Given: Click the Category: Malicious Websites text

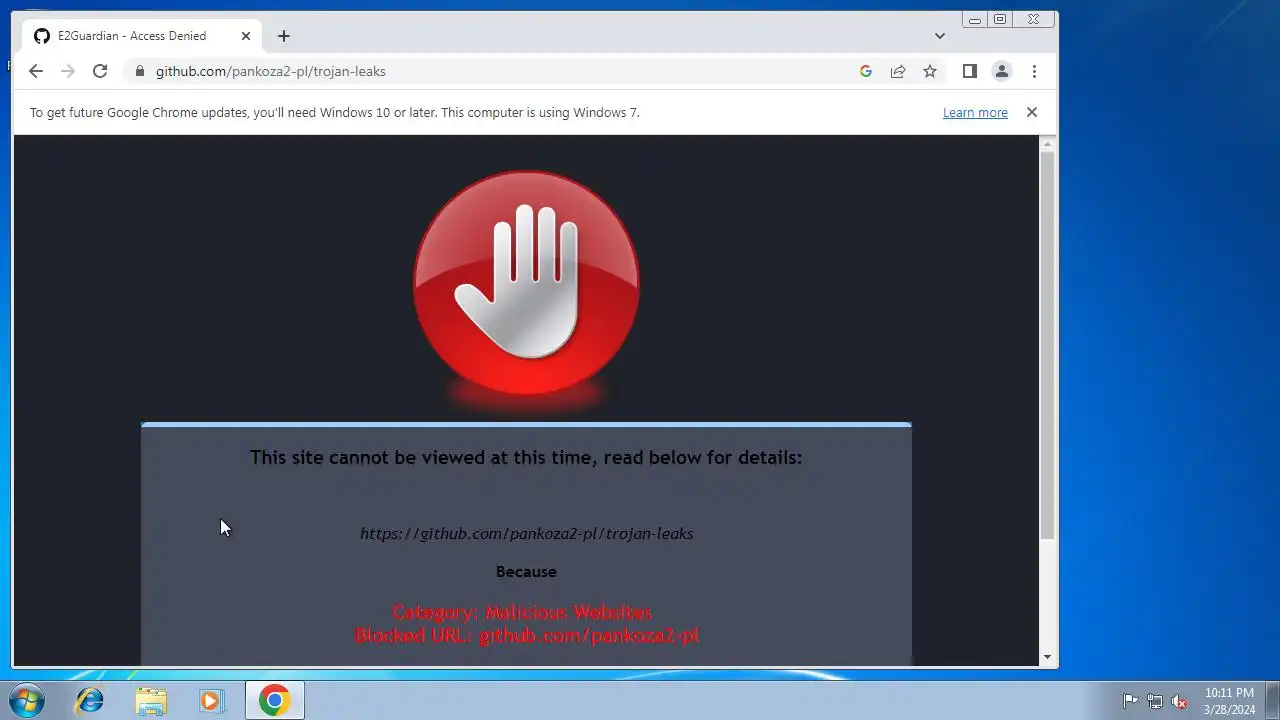Looking at the screenshot, I should click(522, 612).
